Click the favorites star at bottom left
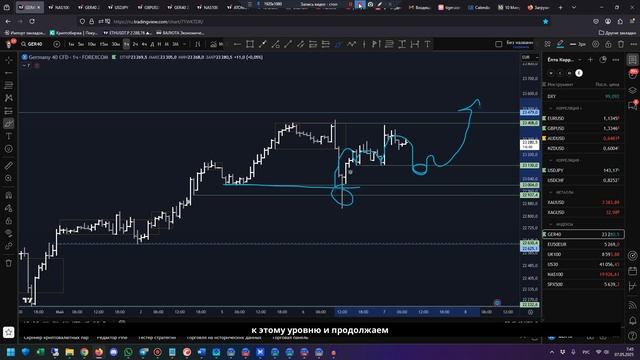The image size is (640, 360). click(x=8, y=332)
